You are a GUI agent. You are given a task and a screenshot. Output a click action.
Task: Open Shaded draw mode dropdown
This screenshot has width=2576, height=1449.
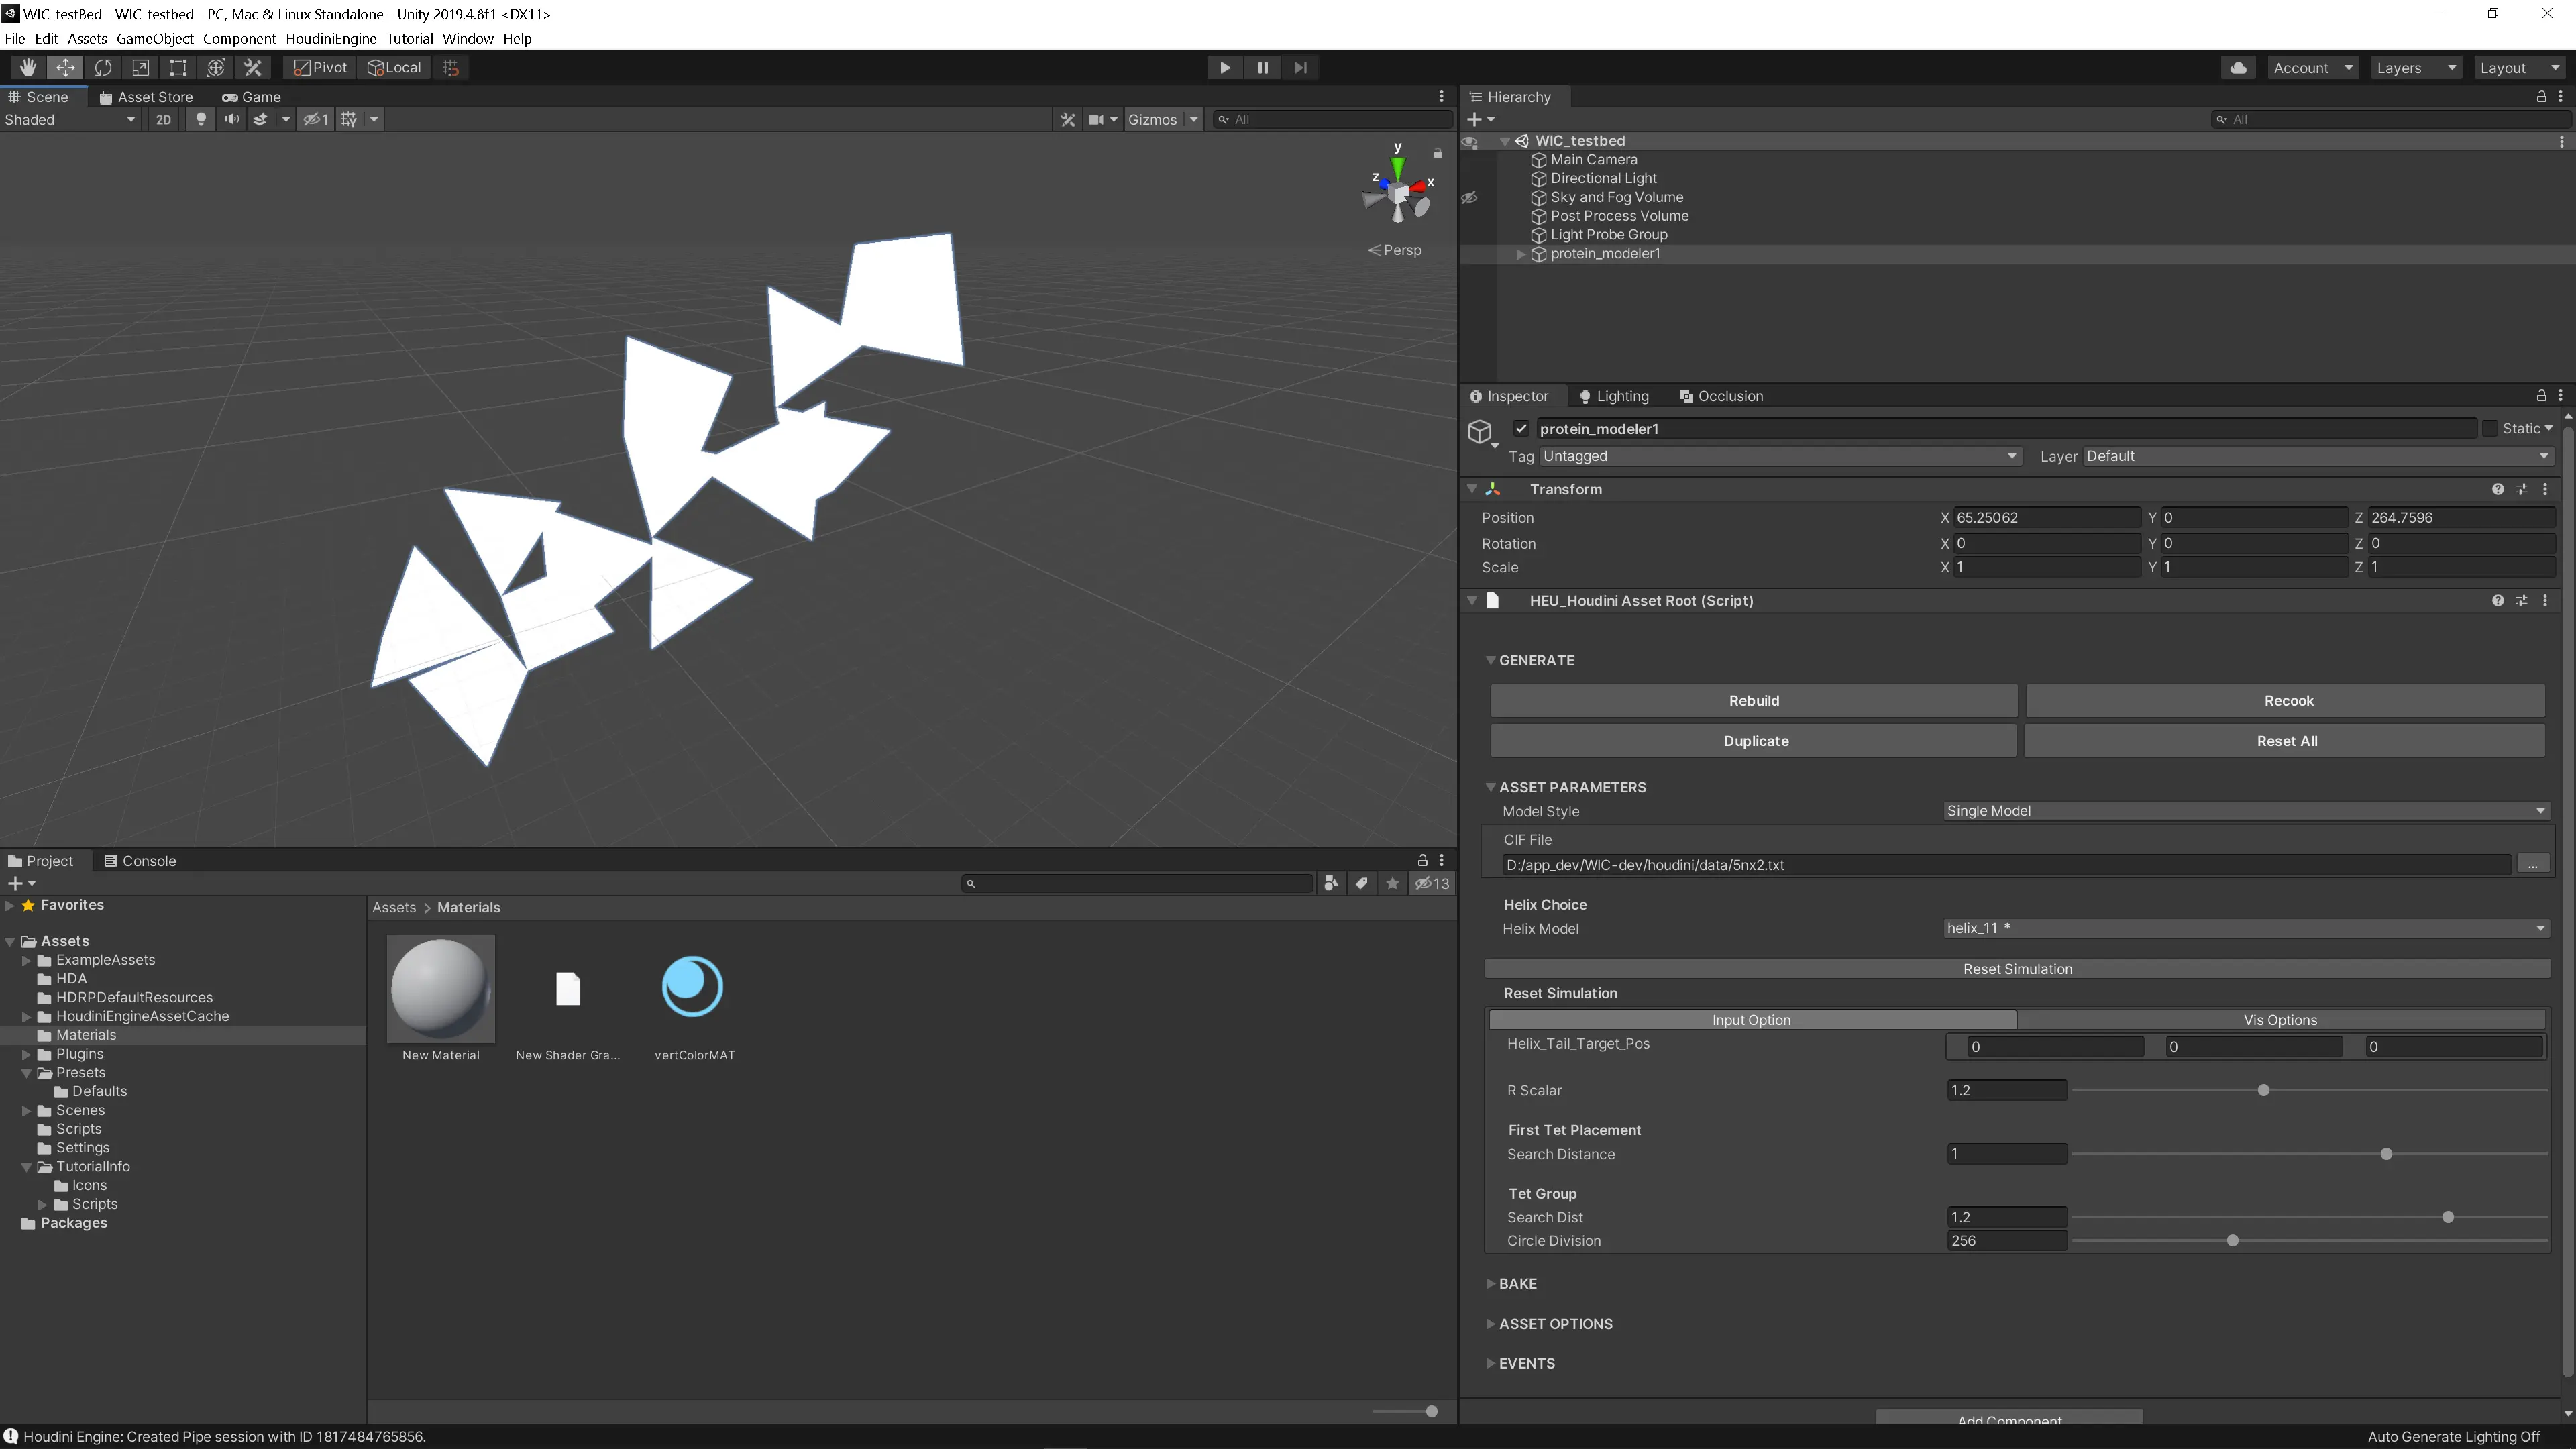(70, 119)
